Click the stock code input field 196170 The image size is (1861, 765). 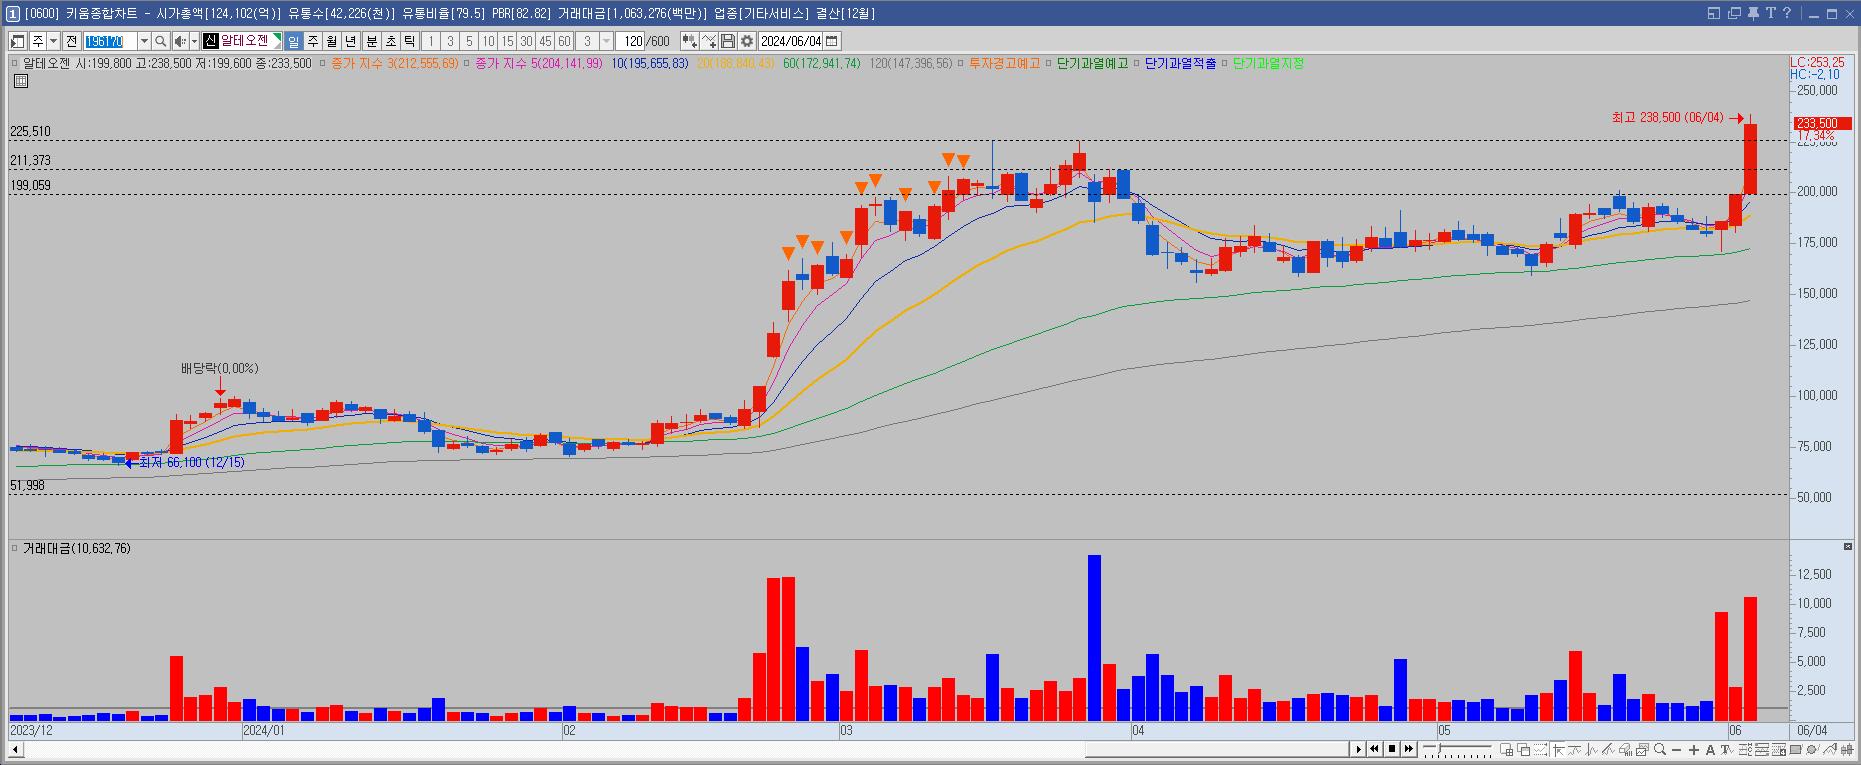point(110,41)
